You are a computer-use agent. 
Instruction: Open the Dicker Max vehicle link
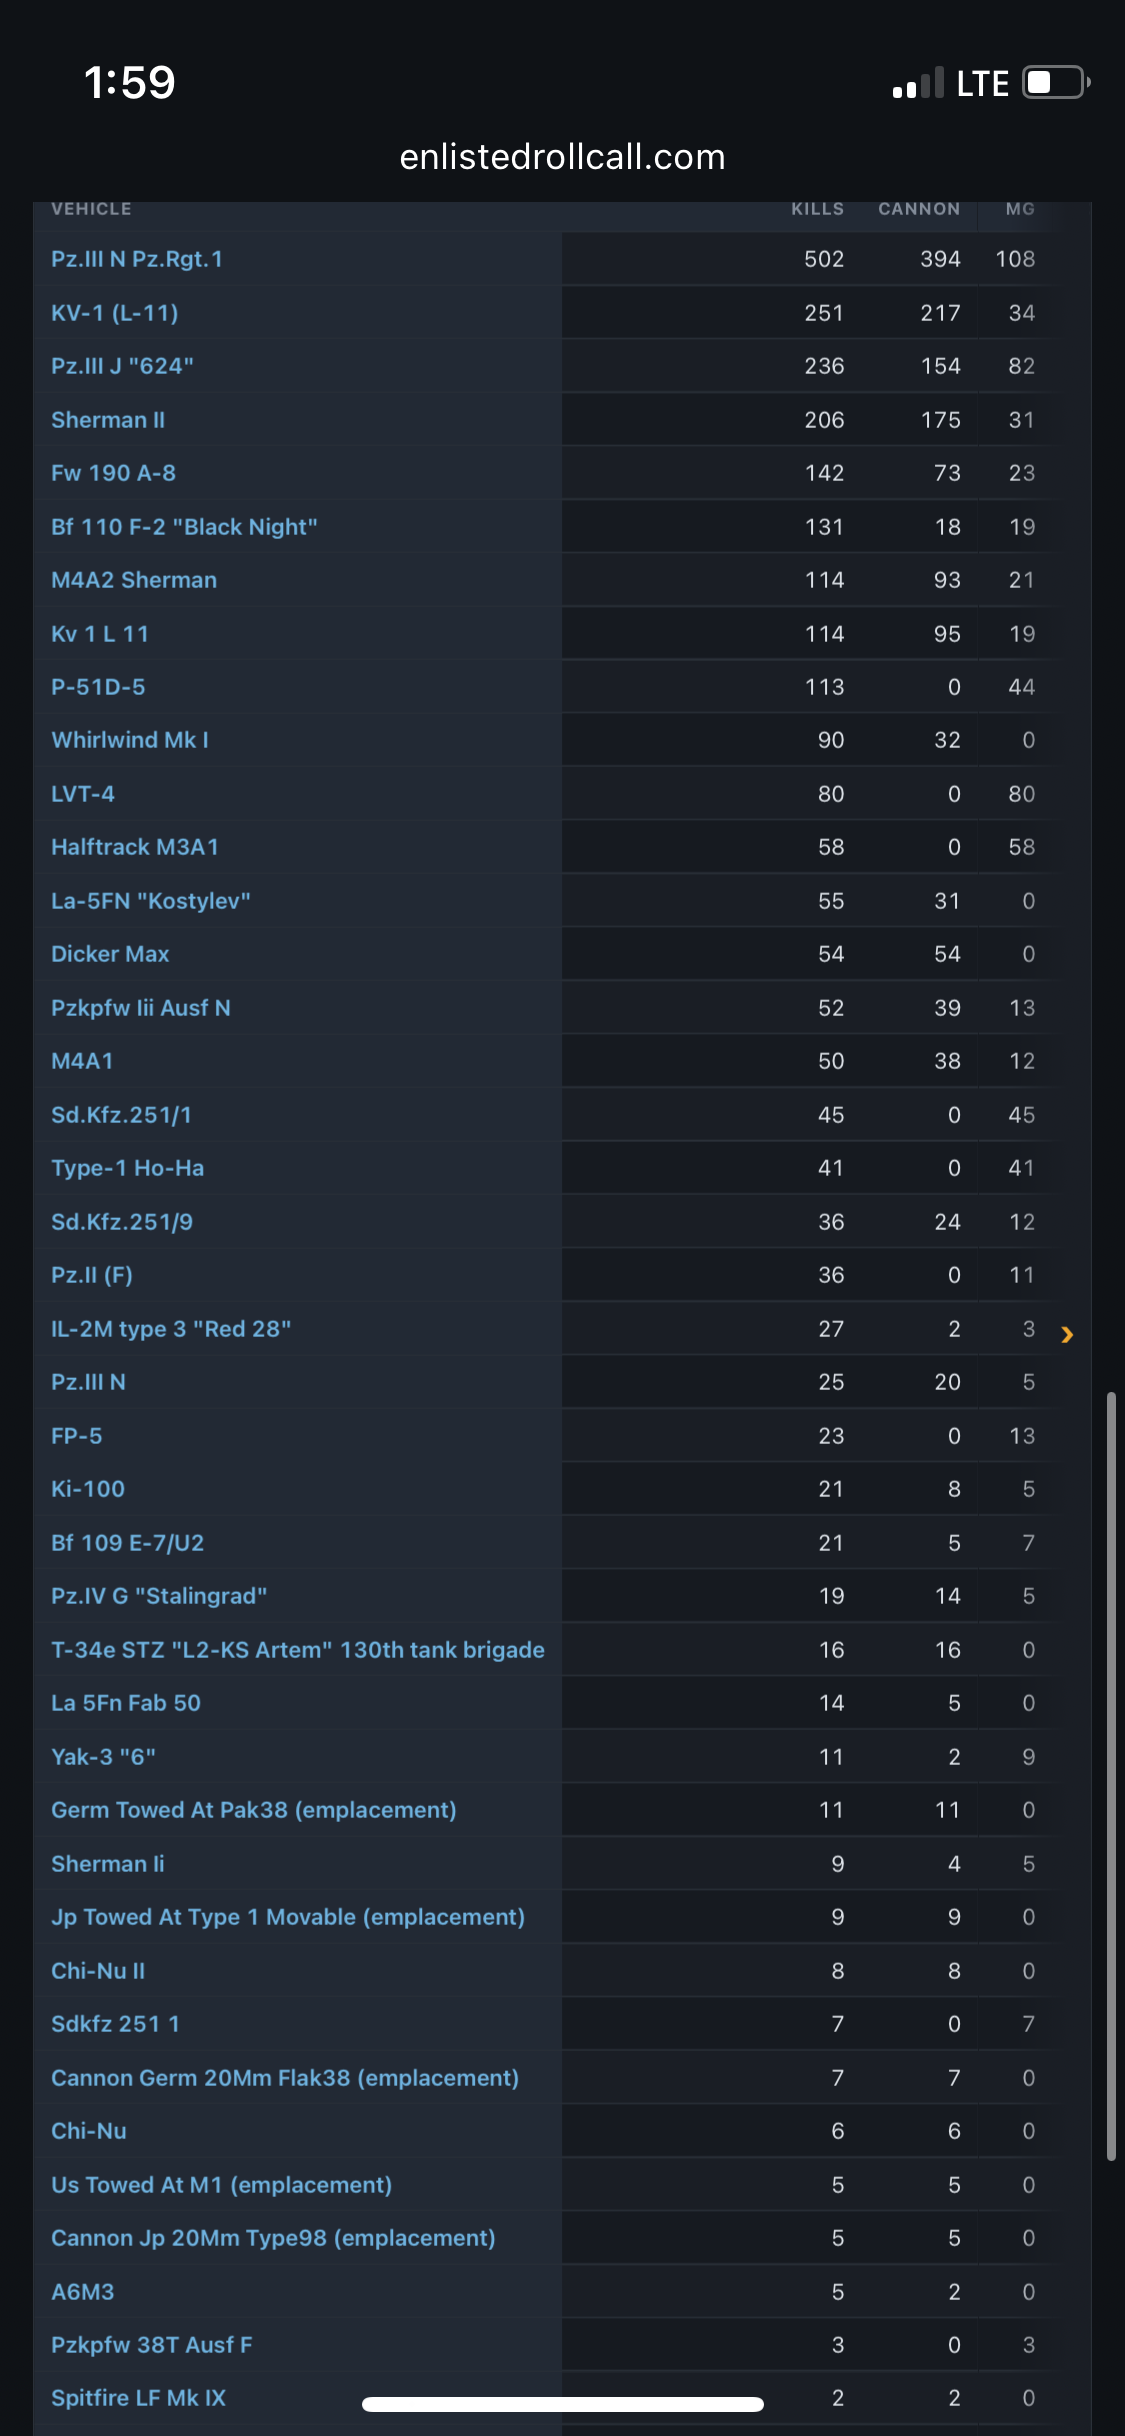click(x=110, y=954)
